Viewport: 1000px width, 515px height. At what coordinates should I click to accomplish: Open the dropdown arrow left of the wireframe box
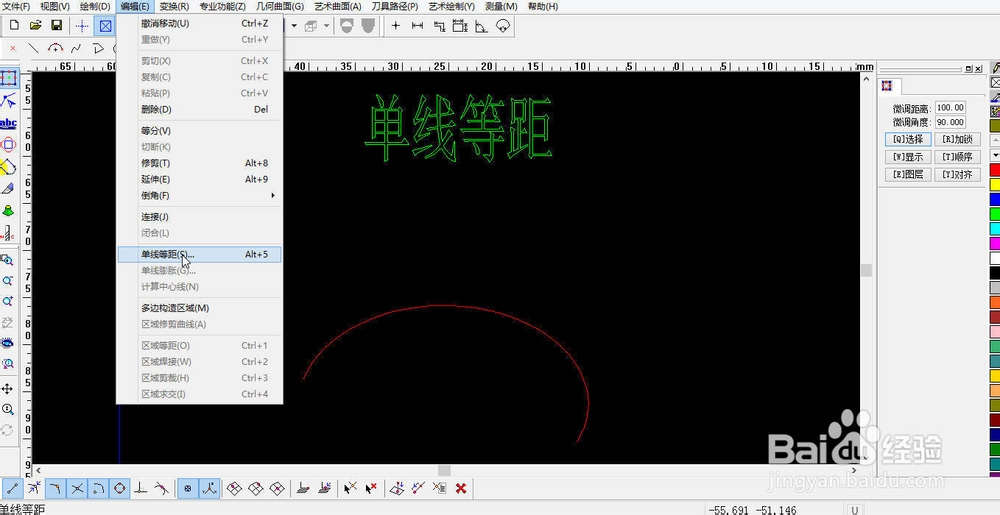click(x=294, y=26)
